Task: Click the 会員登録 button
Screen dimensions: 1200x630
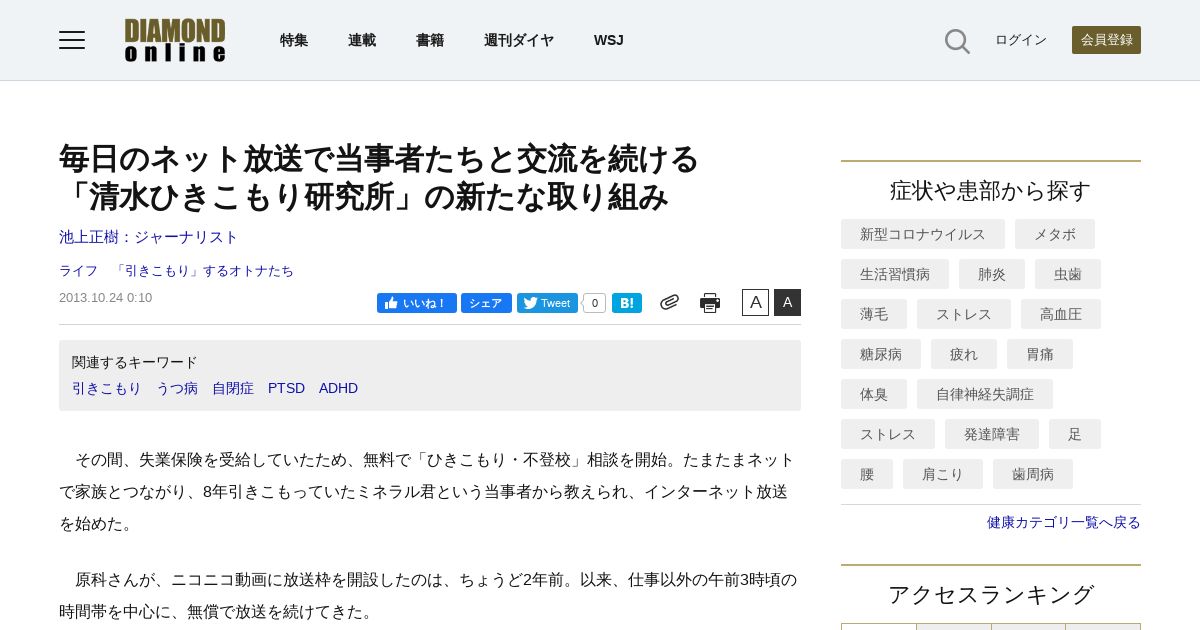Action: pyautogui.click(x=1106, y=40)
